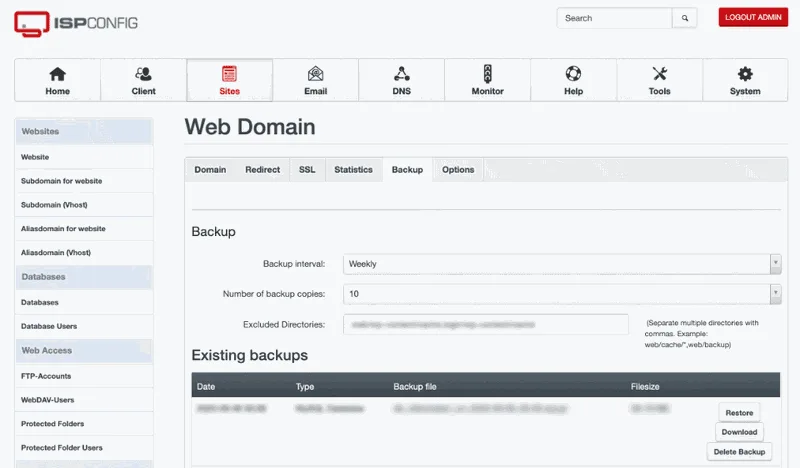Switch to the Options tab
This screenshot has height=468, width=800.
[458, 169]
